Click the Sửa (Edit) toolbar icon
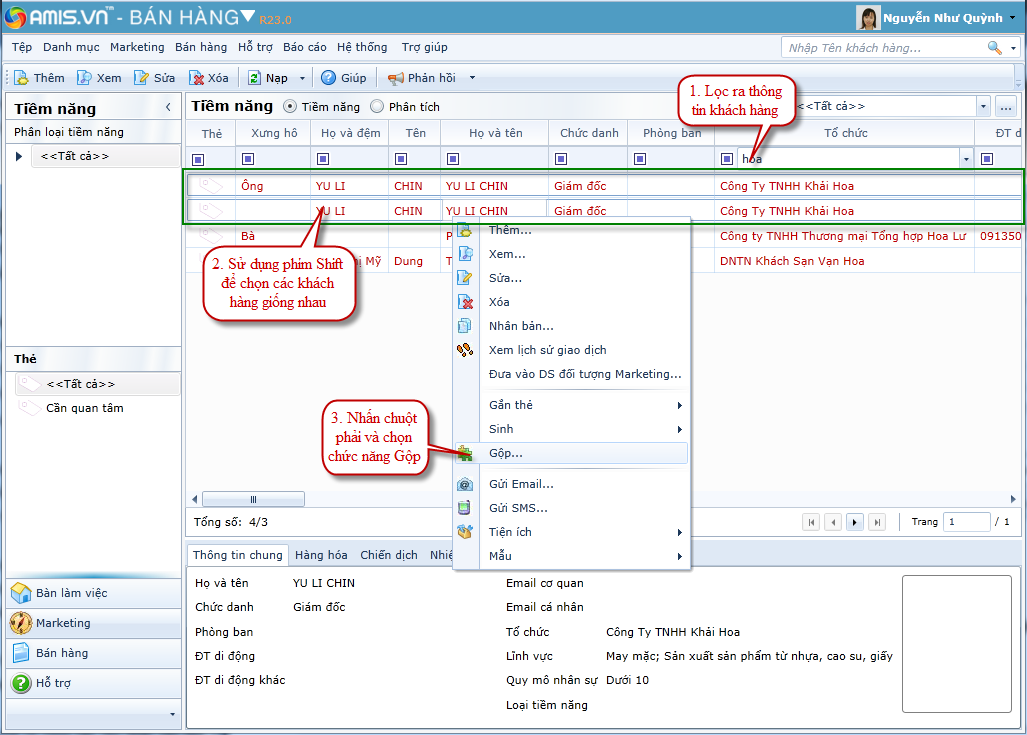Viewport: 1027px width, 735px height. pos(142,78)
